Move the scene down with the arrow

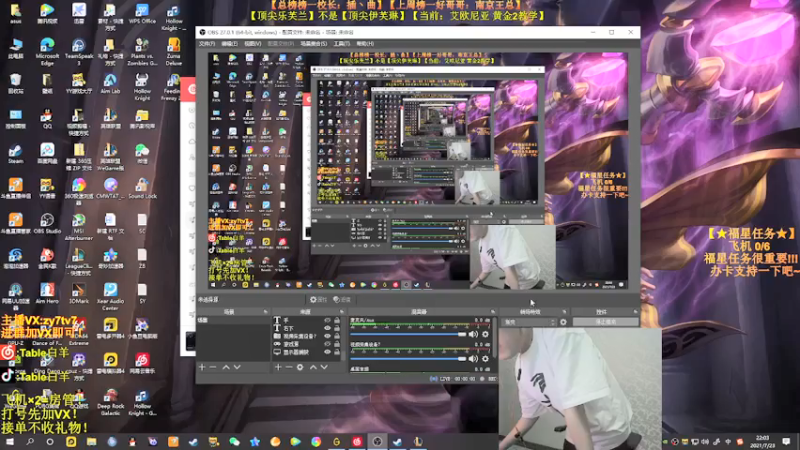click(x=237, y=367)
